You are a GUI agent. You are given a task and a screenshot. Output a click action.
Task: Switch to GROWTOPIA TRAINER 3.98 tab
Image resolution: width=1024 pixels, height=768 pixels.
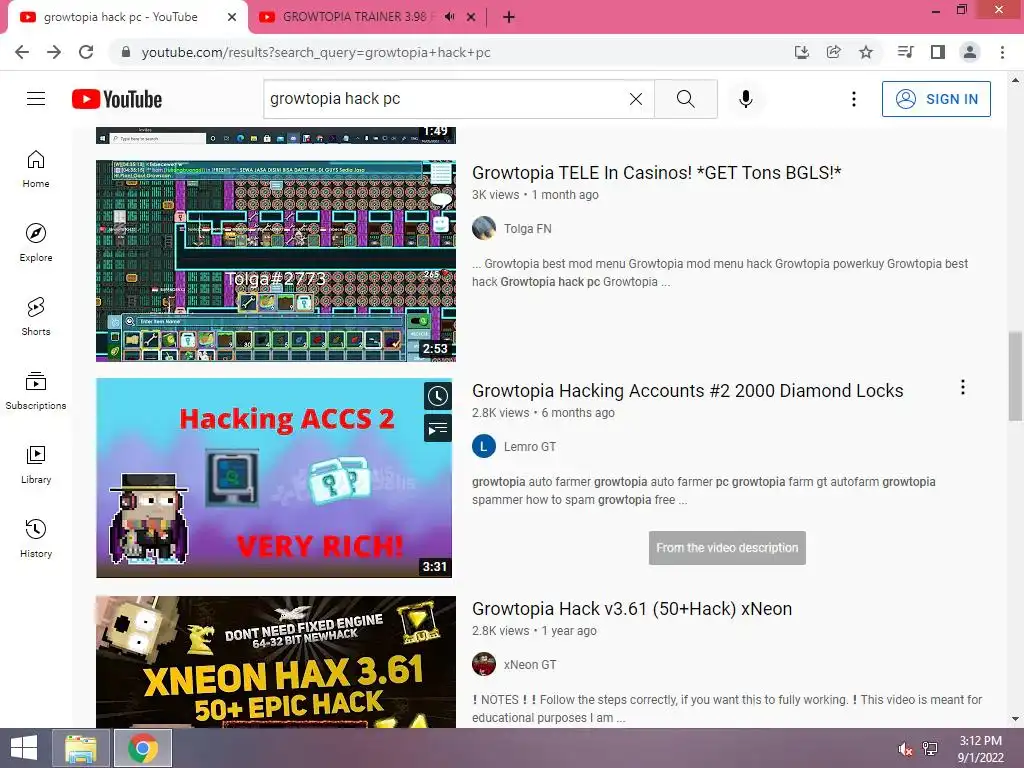[353, 17]
